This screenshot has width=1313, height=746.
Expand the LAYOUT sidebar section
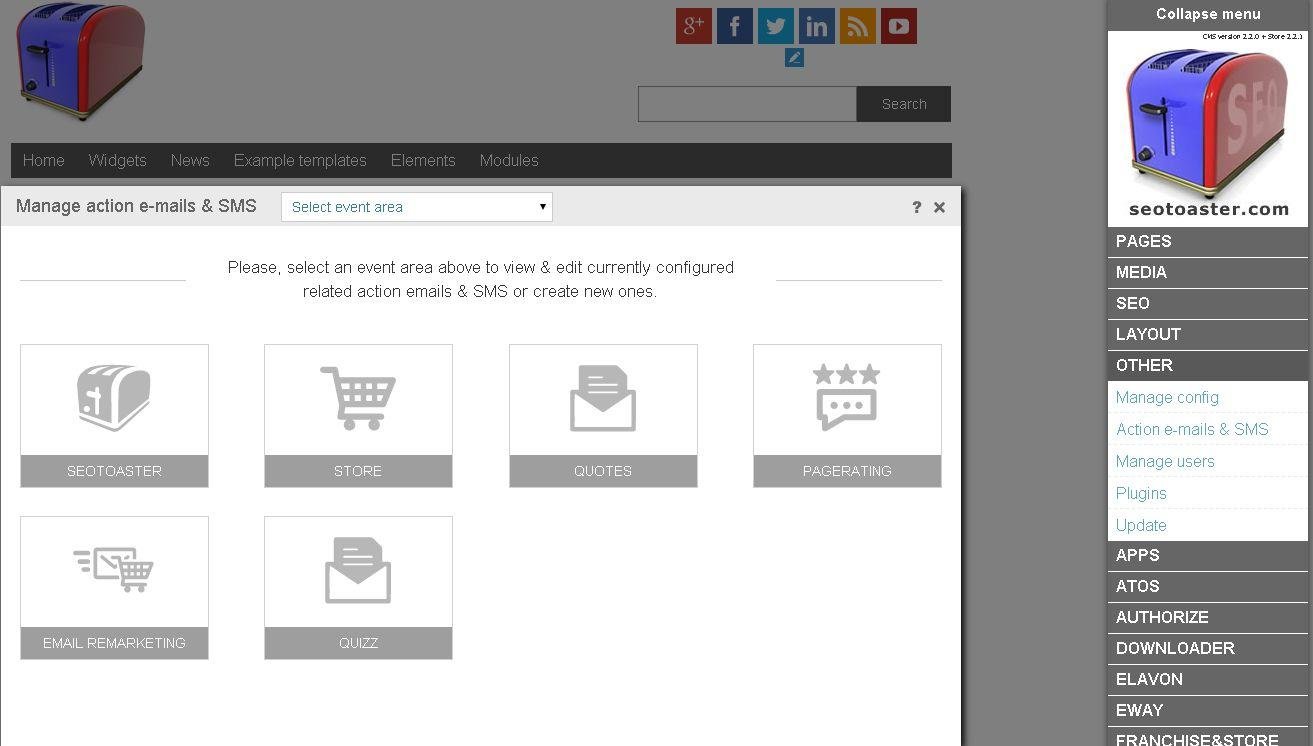click(1148, 334)
